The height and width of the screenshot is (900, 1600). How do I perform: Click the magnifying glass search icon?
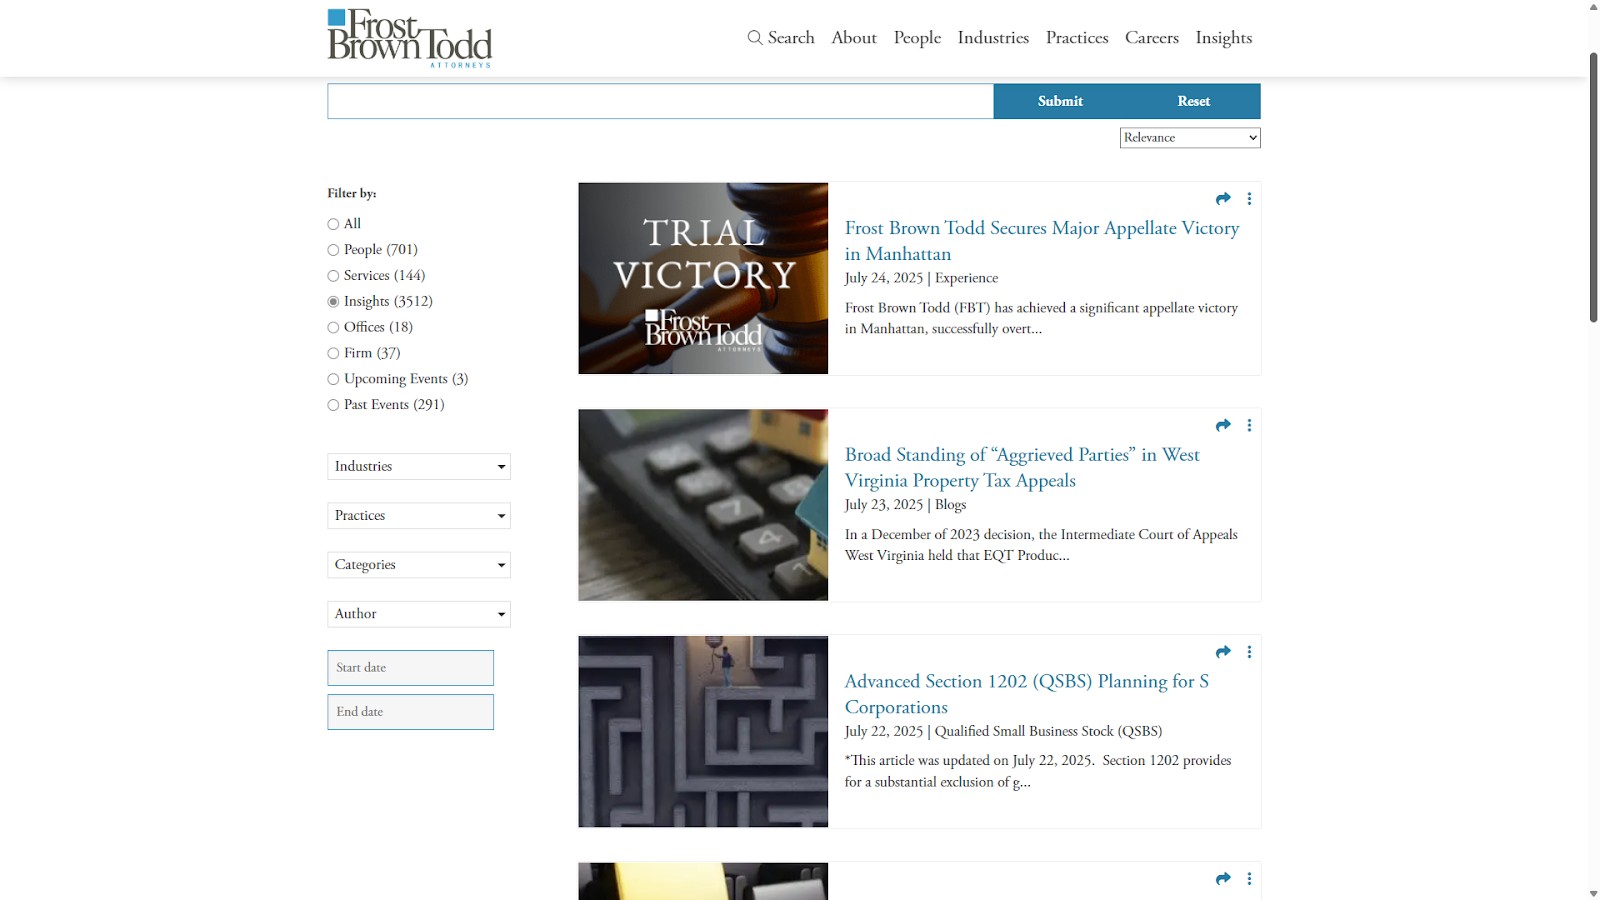click(755, 38)
